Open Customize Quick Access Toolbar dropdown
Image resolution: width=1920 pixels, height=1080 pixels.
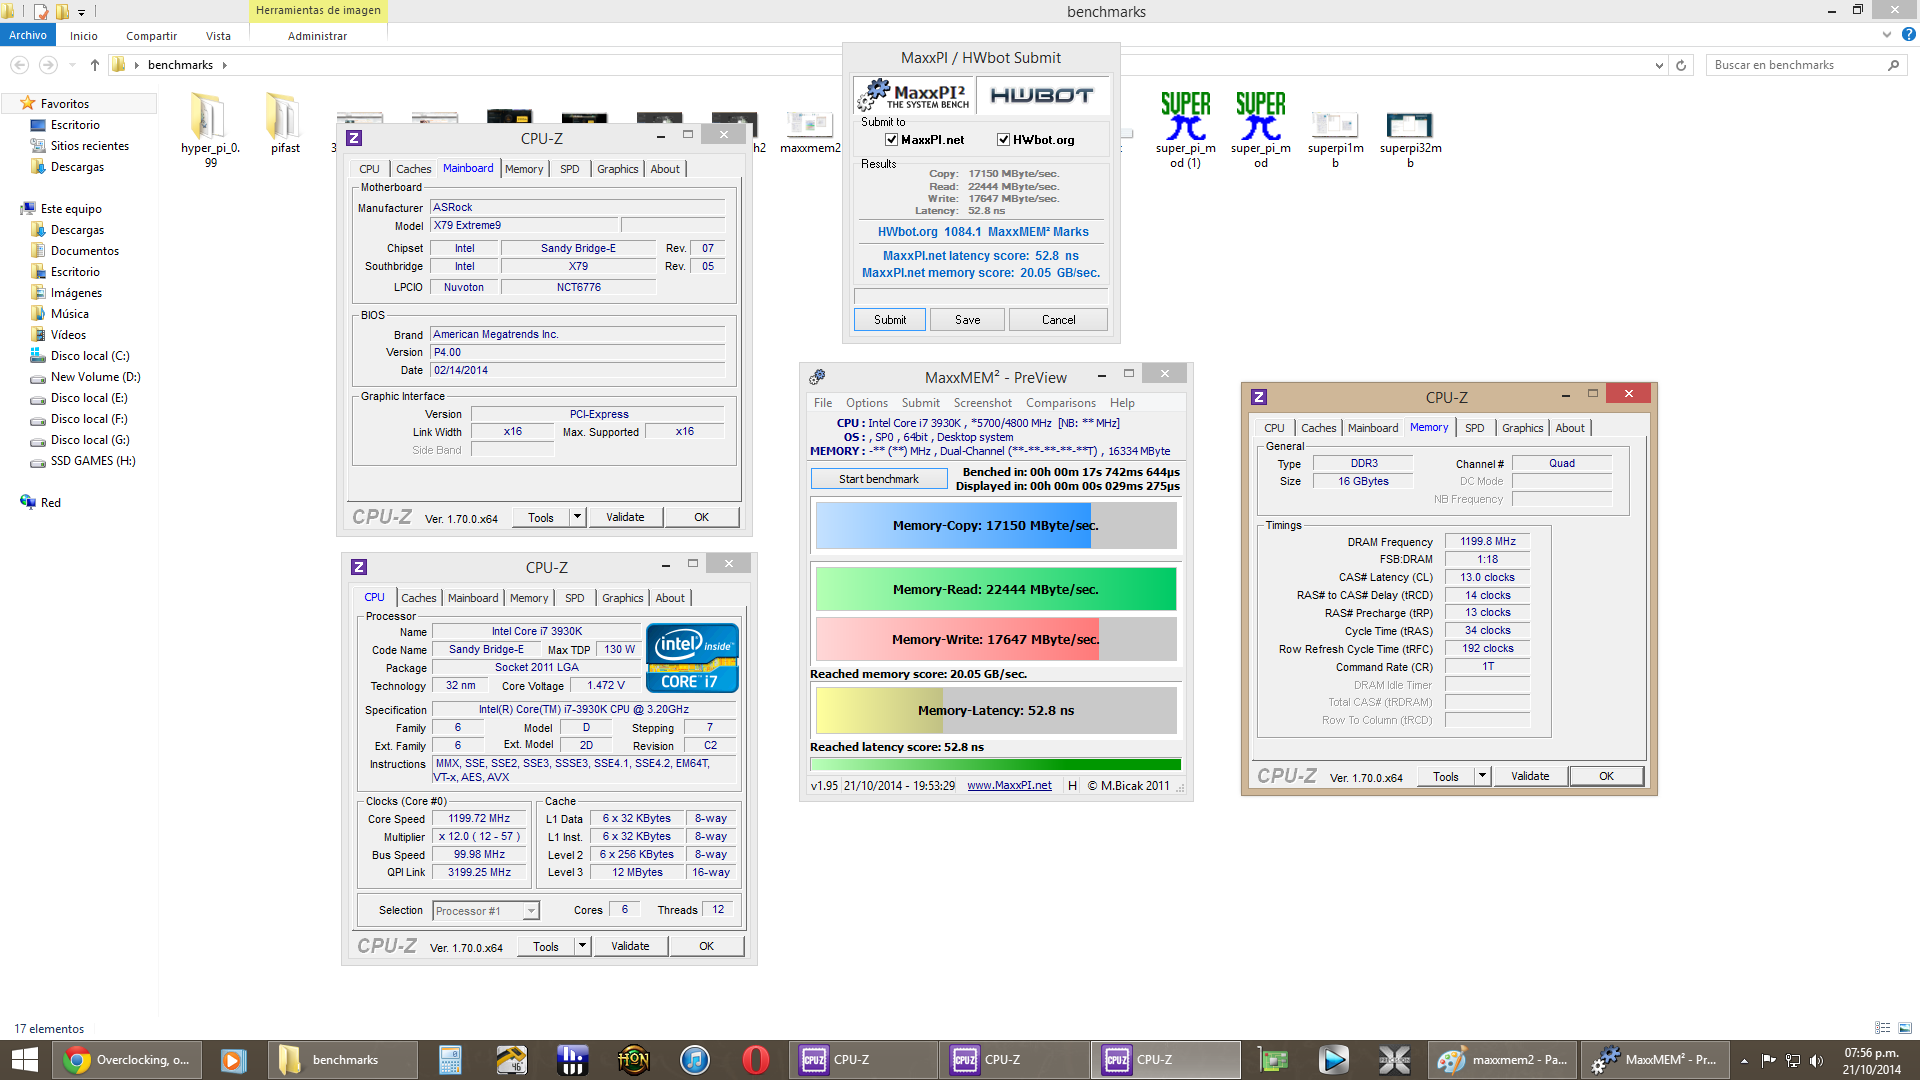[81, 12]
